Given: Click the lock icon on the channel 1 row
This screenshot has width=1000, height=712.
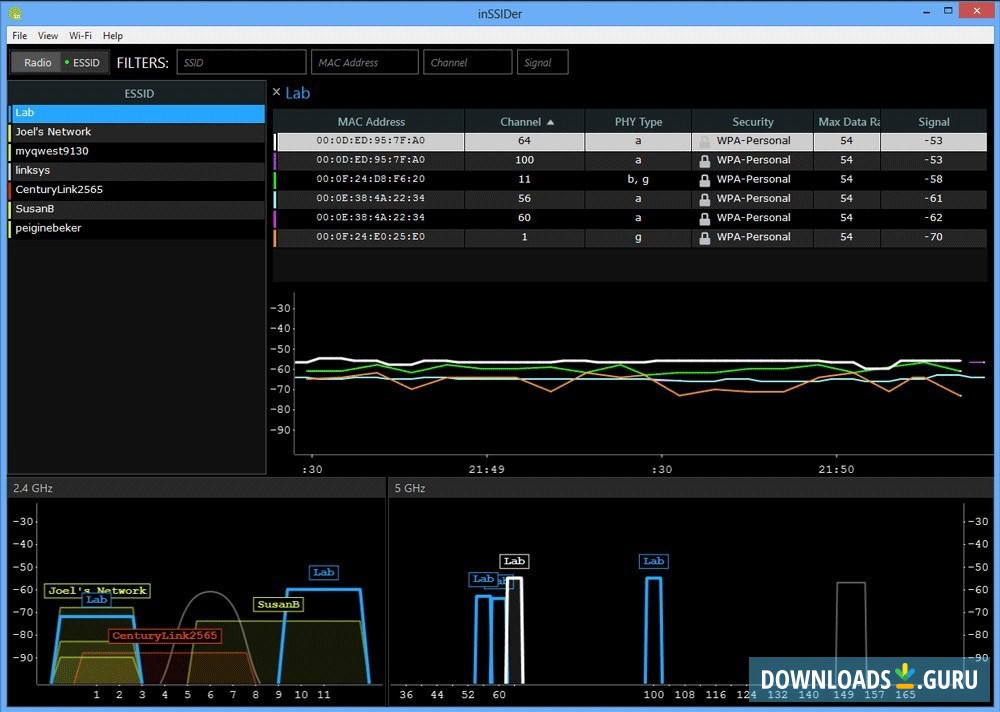Looking at the screenshot, I should click(x=704, y=237).
